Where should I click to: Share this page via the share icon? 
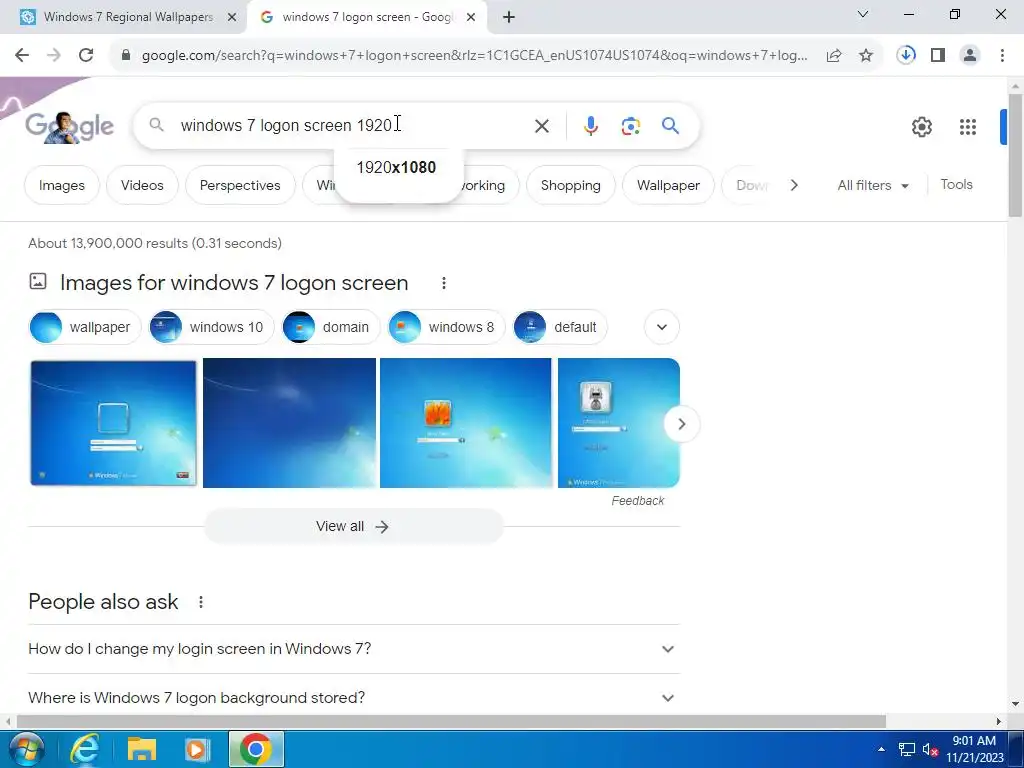point(834,56)
